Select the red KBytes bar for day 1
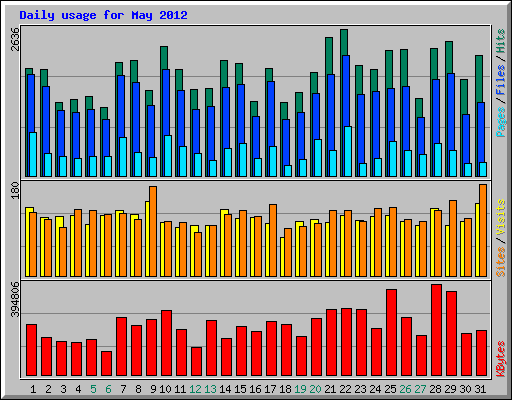 (x=31, y=350)
